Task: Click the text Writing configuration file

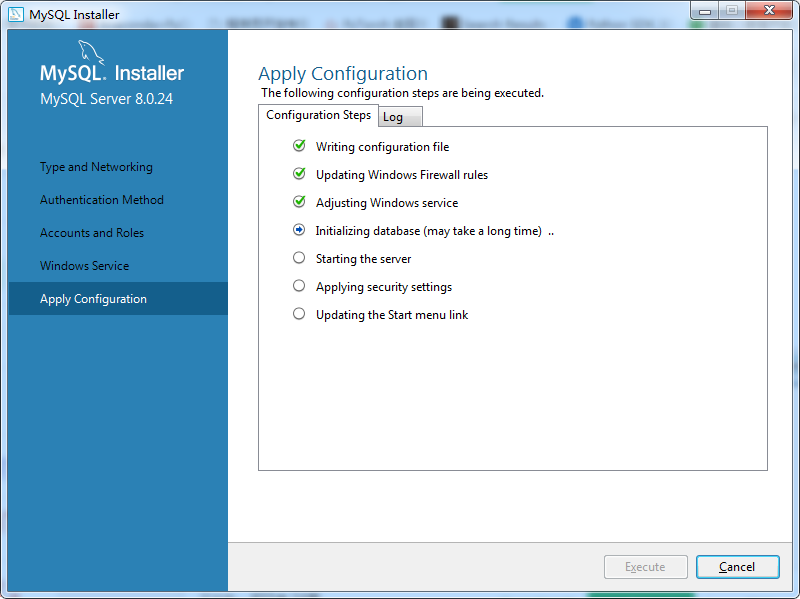Action: click(382, 147)
